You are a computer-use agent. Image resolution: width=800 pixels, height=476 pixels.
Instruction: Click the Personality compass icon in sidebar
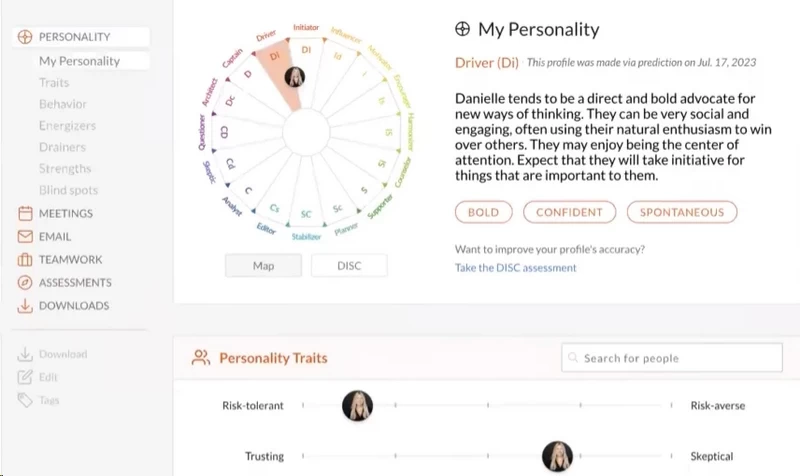[x=24, y=37]
